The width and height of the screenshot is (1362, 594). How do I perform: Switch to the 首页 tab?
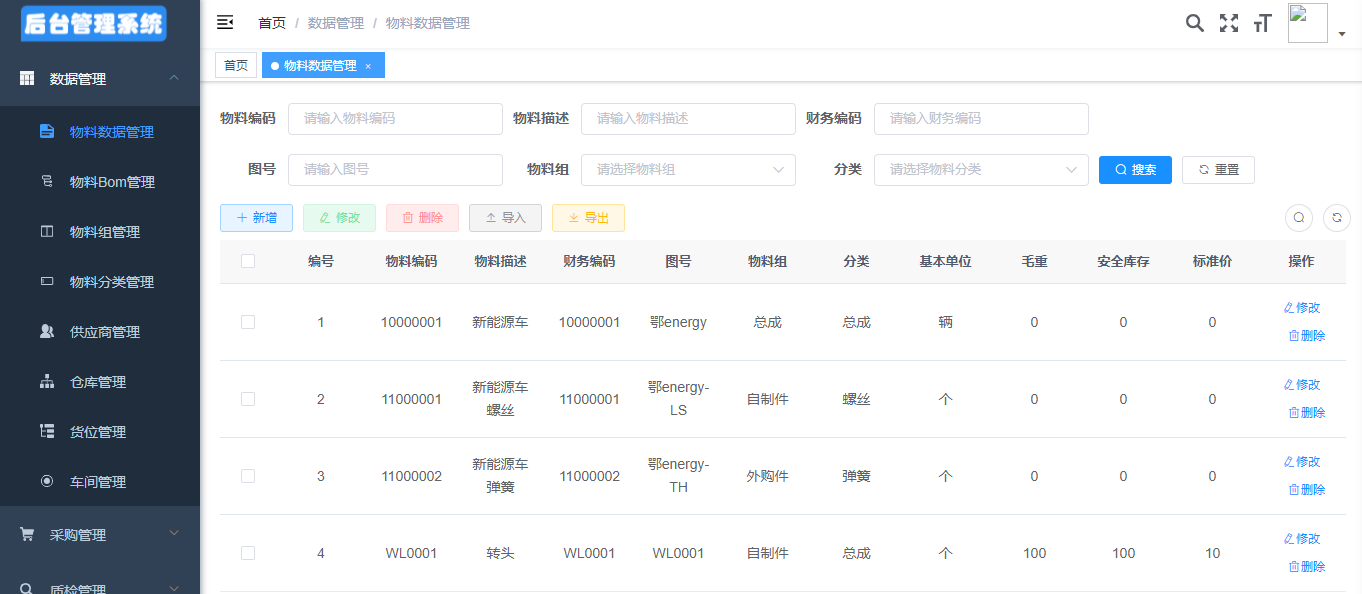tap(236, 65)
